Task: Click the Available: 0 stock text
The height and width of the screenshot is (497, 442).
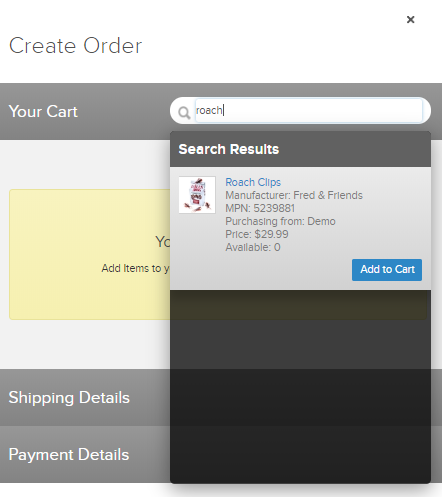Action: click(x=253, y=247)
